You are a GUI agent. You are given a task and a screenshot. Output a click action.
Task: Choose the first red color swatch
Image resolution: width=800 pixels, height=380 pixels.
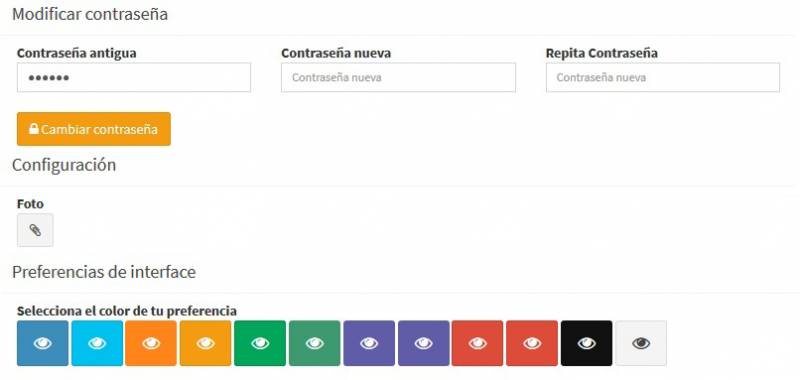coord(478,343)
